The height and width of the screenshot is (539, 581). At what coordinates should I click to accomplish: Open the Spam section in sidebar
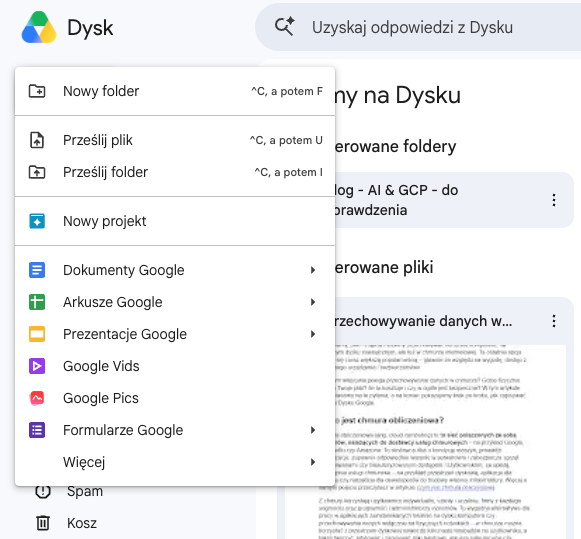(84, 492)
